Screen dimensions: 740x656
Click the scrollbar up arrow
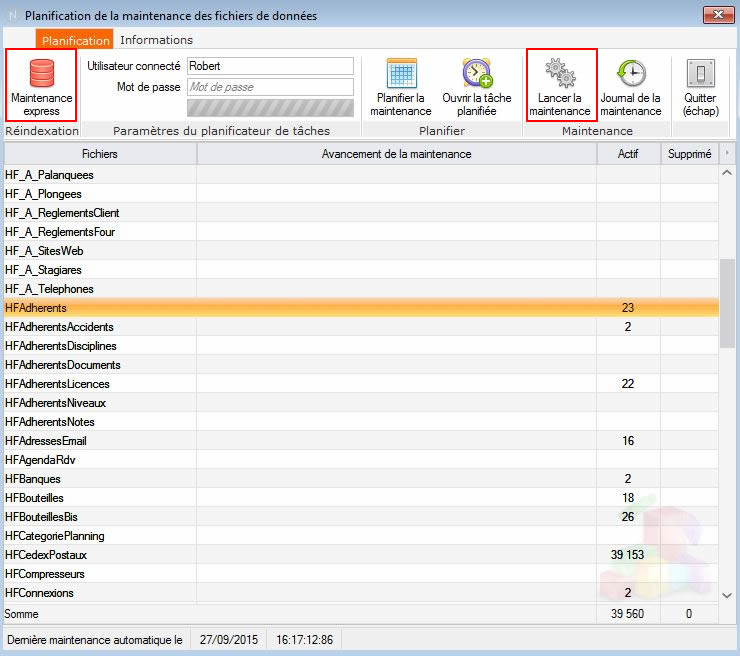tap(727, 173)
